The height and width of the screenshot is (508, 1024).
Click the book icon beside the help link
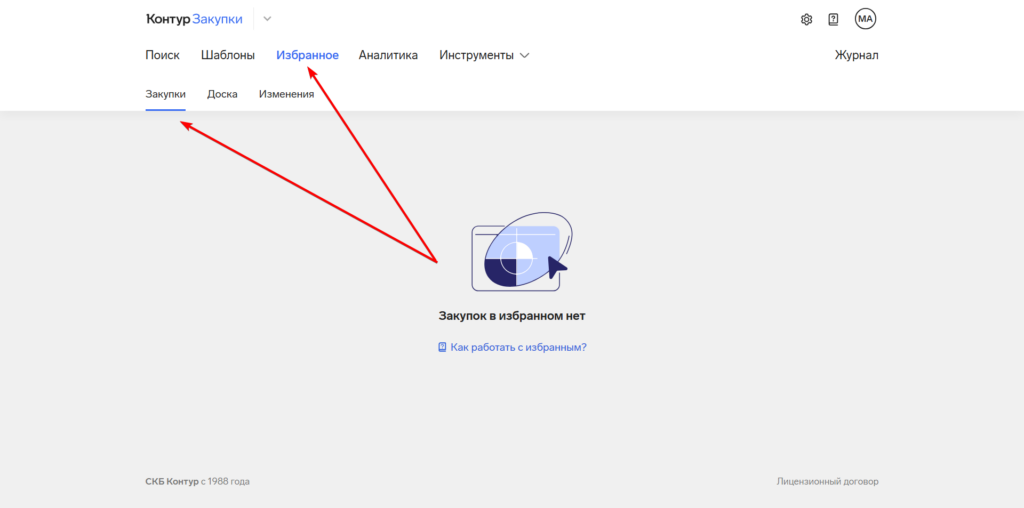(442, 347)
